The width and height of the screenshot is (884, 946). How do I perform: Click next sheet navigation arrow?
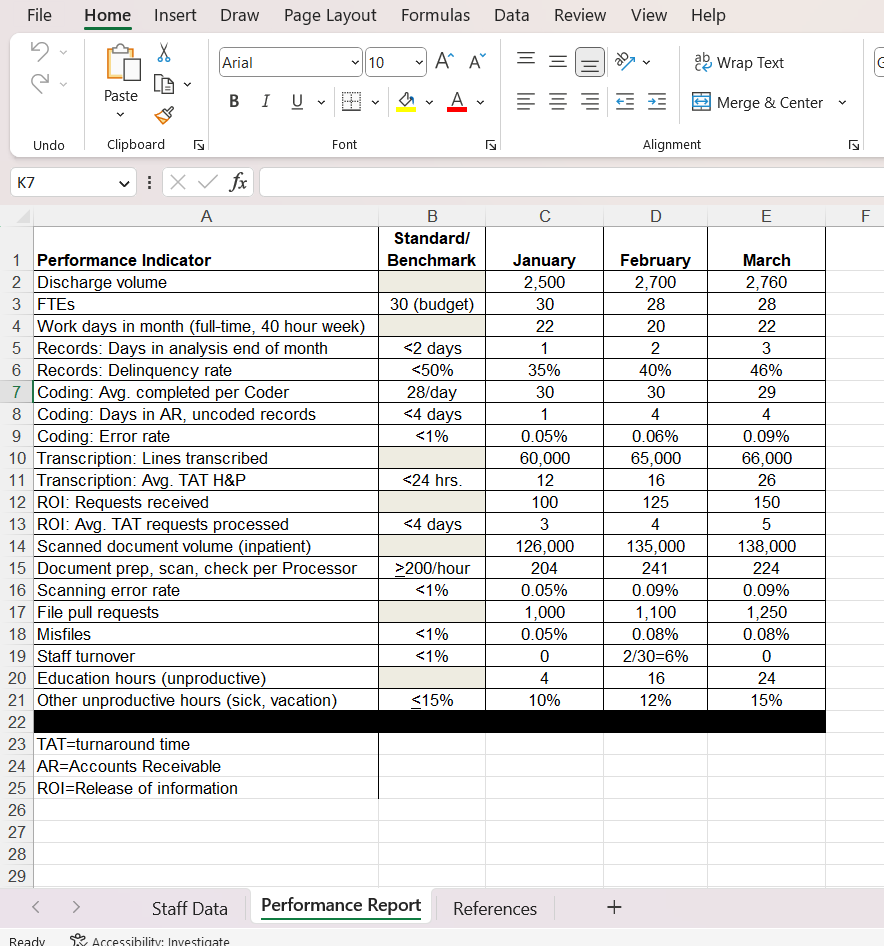point(75,907)
